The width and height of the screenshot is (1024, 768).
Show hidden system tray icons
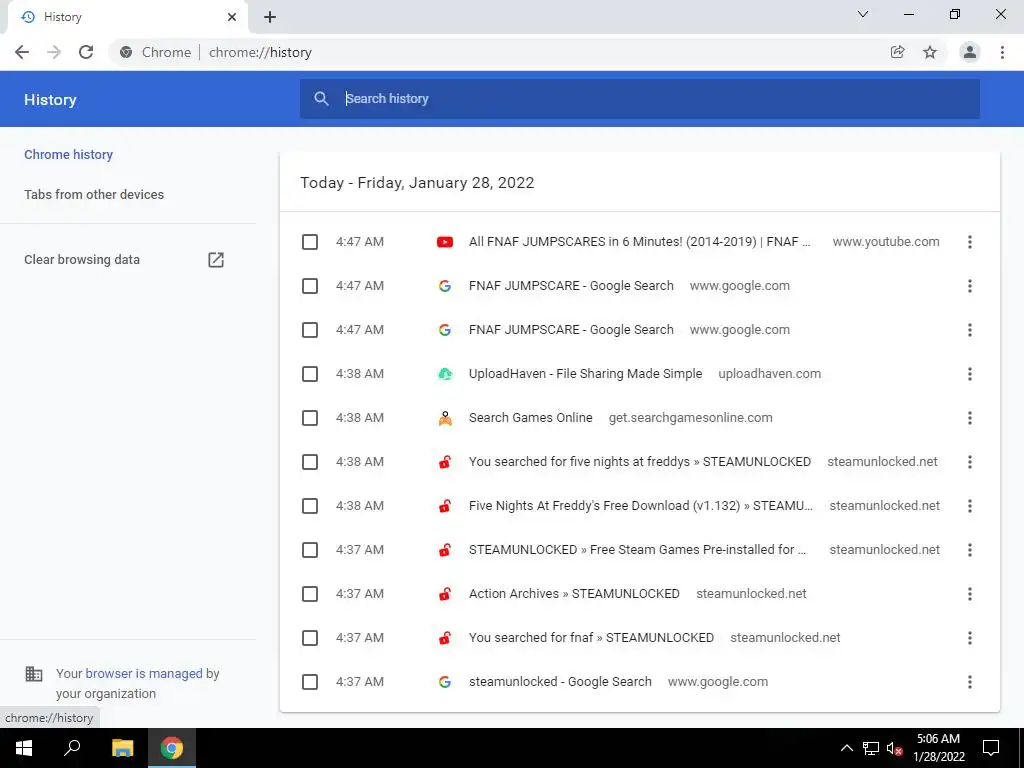click(846, 748)
